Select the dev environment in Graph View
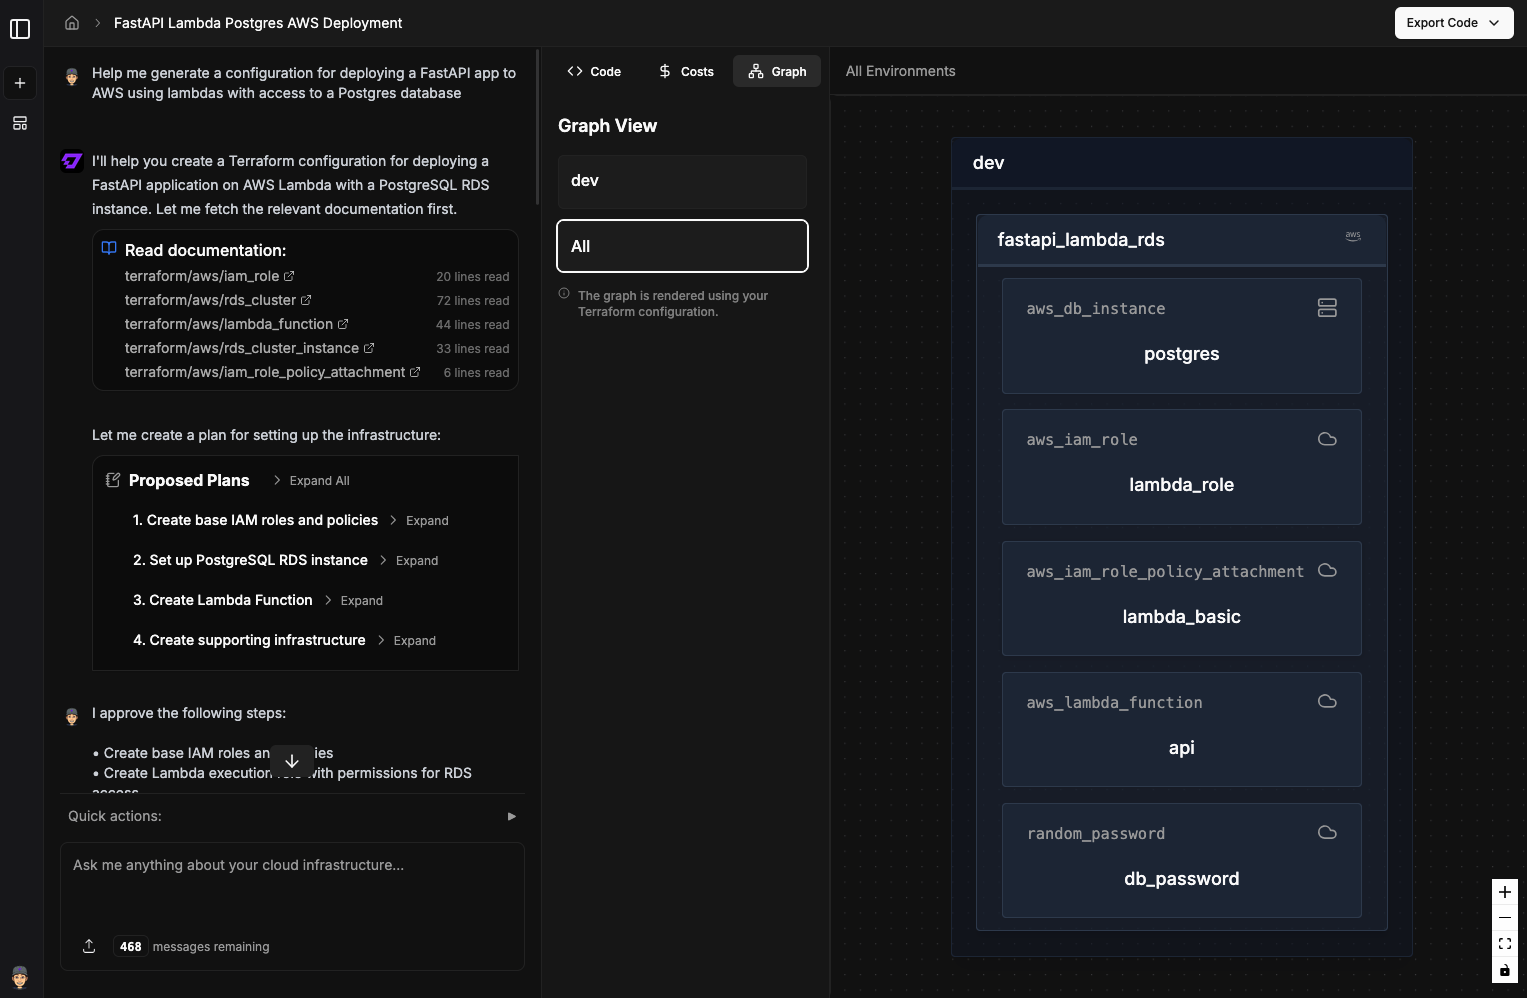The width and height of the screenshot is (1527, 998). click(682, 181)
